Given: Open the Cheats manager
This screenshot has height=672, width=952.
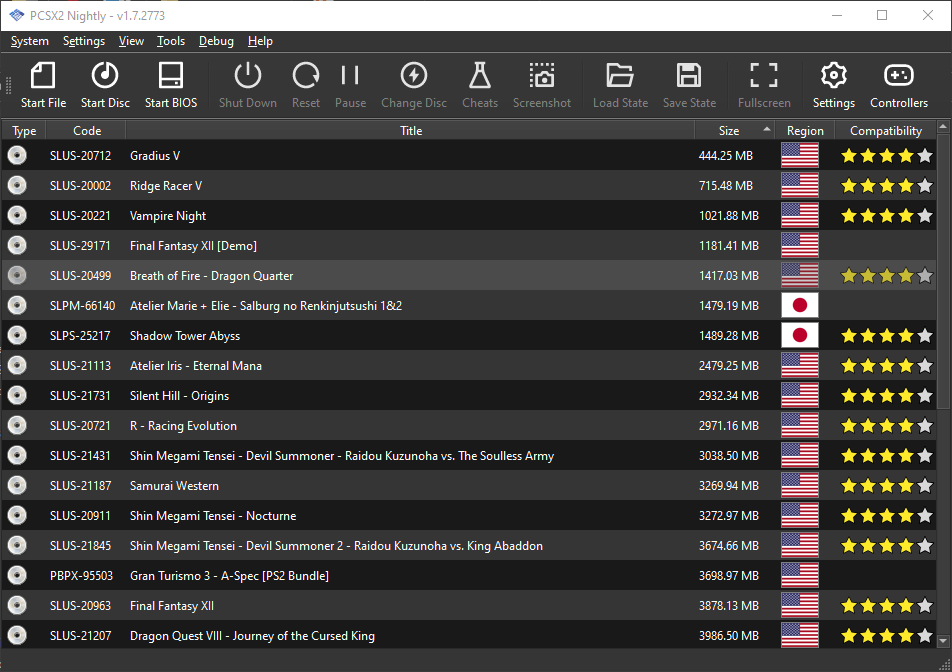Looking at the screenshot, I should [x=480, y=85].
